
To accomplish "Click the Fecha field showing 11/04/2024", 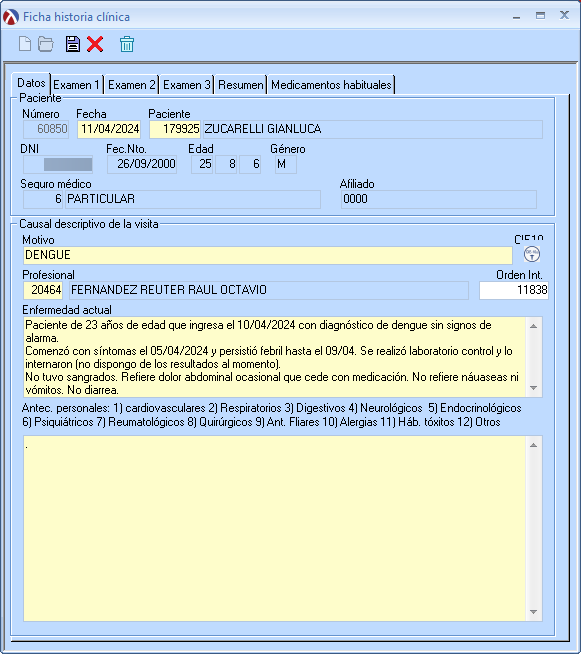I will [x=109, y=129].
